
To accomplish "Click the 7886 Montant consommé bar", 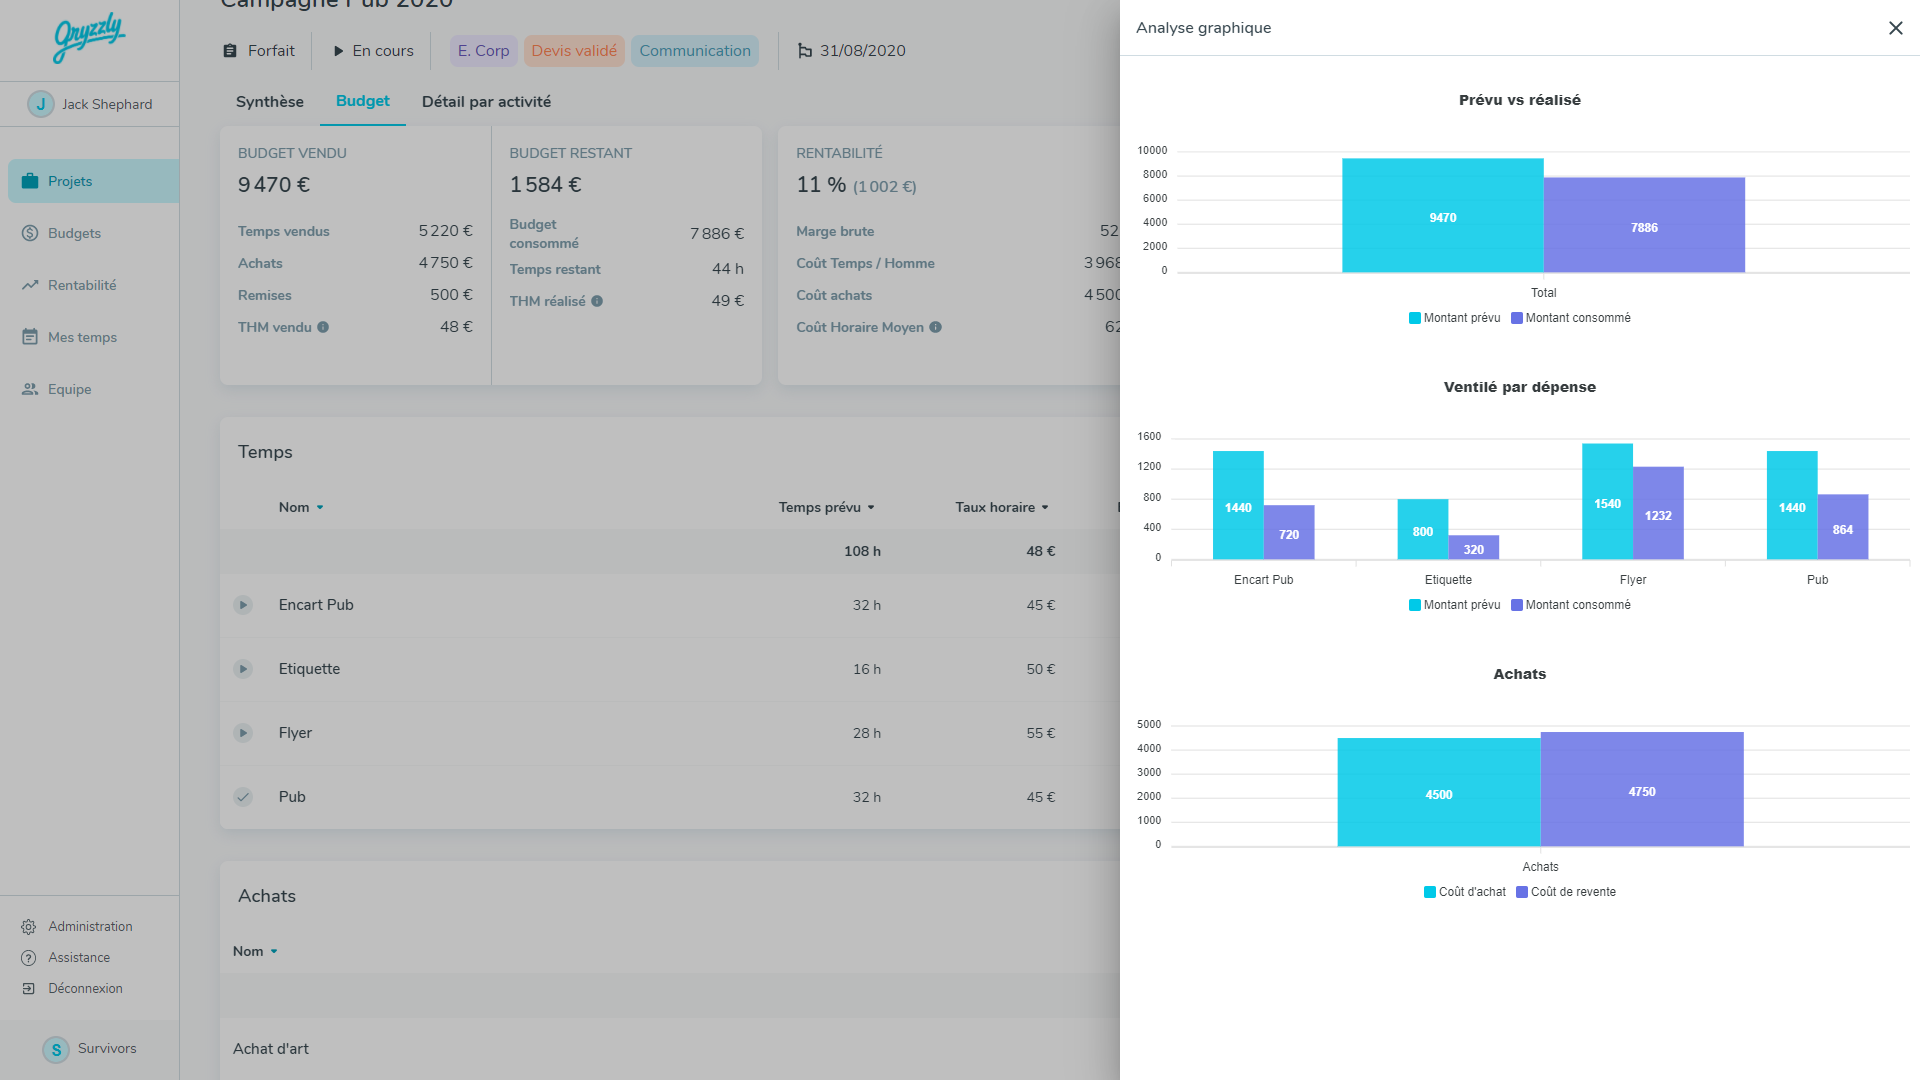I will (x=1644, y=226).
